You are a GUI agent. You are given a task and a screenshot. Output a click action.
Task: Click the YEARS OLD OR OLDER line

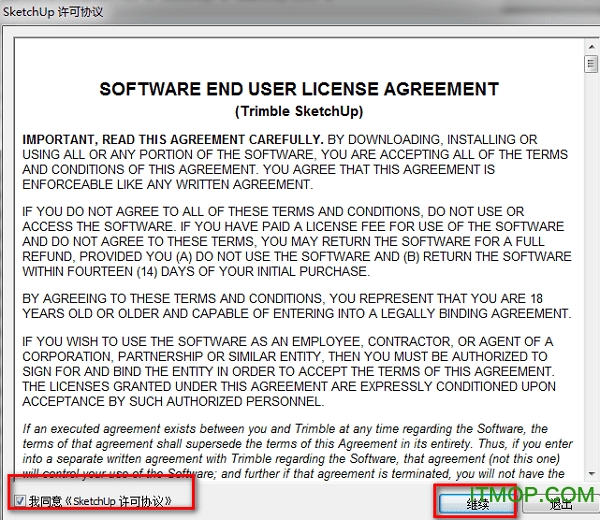(296, 314)
